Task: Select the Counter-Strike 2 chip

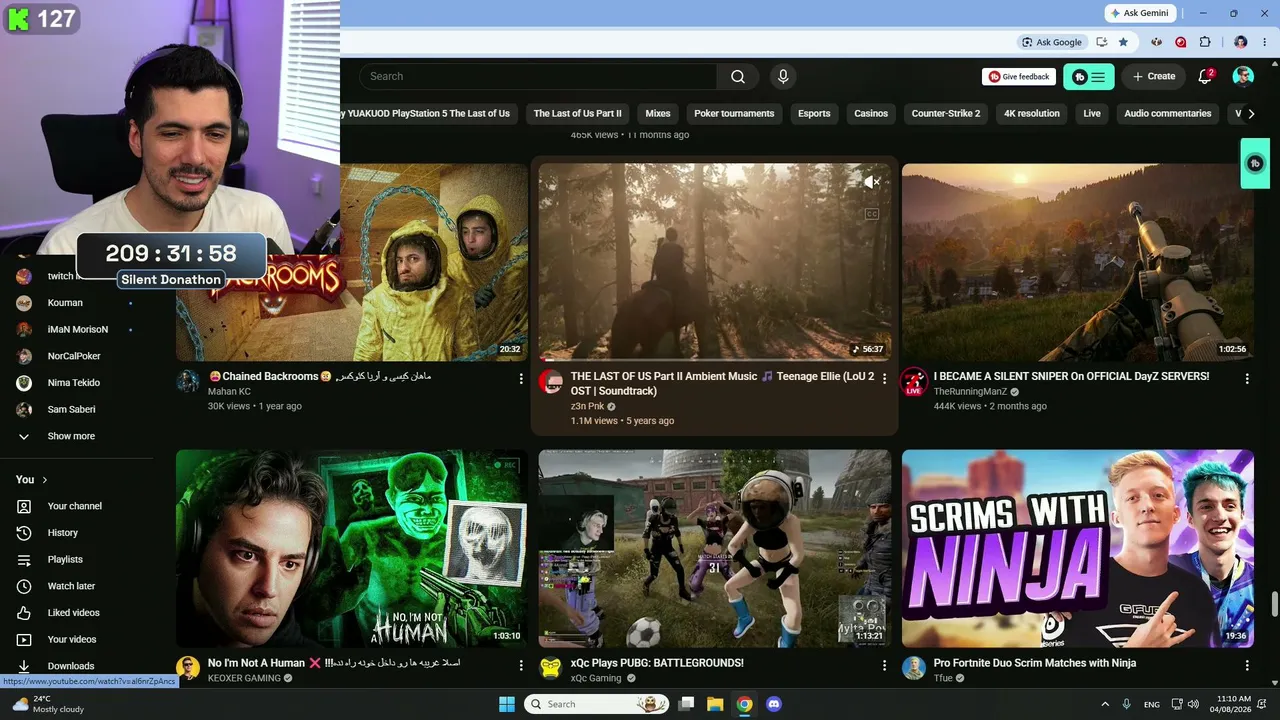Action: click(946, 114)
